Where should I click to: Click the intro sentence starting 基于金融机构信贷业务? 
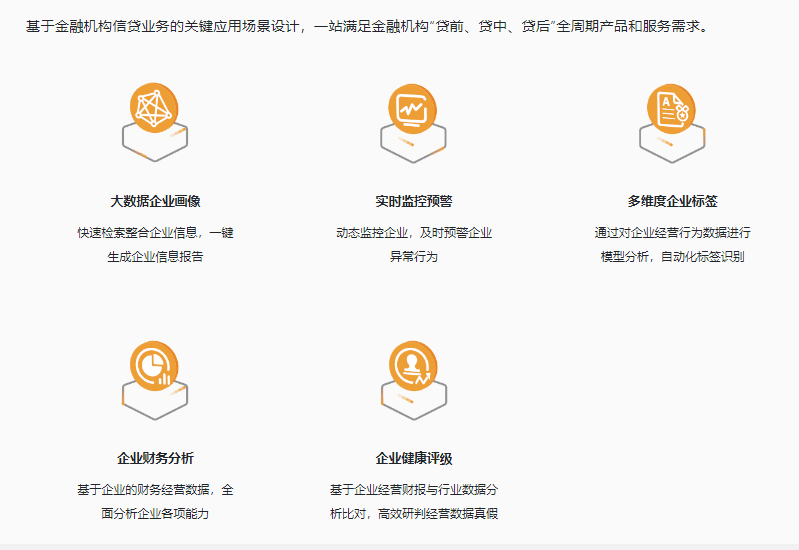click(368, 26)
